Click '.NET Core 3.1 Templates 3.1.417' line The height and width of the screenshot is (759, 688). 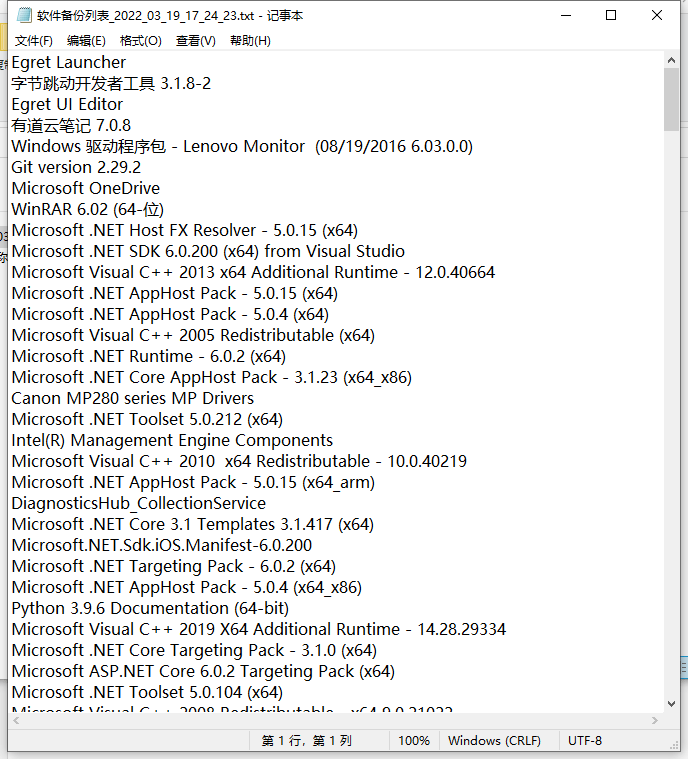pos(193,524)
